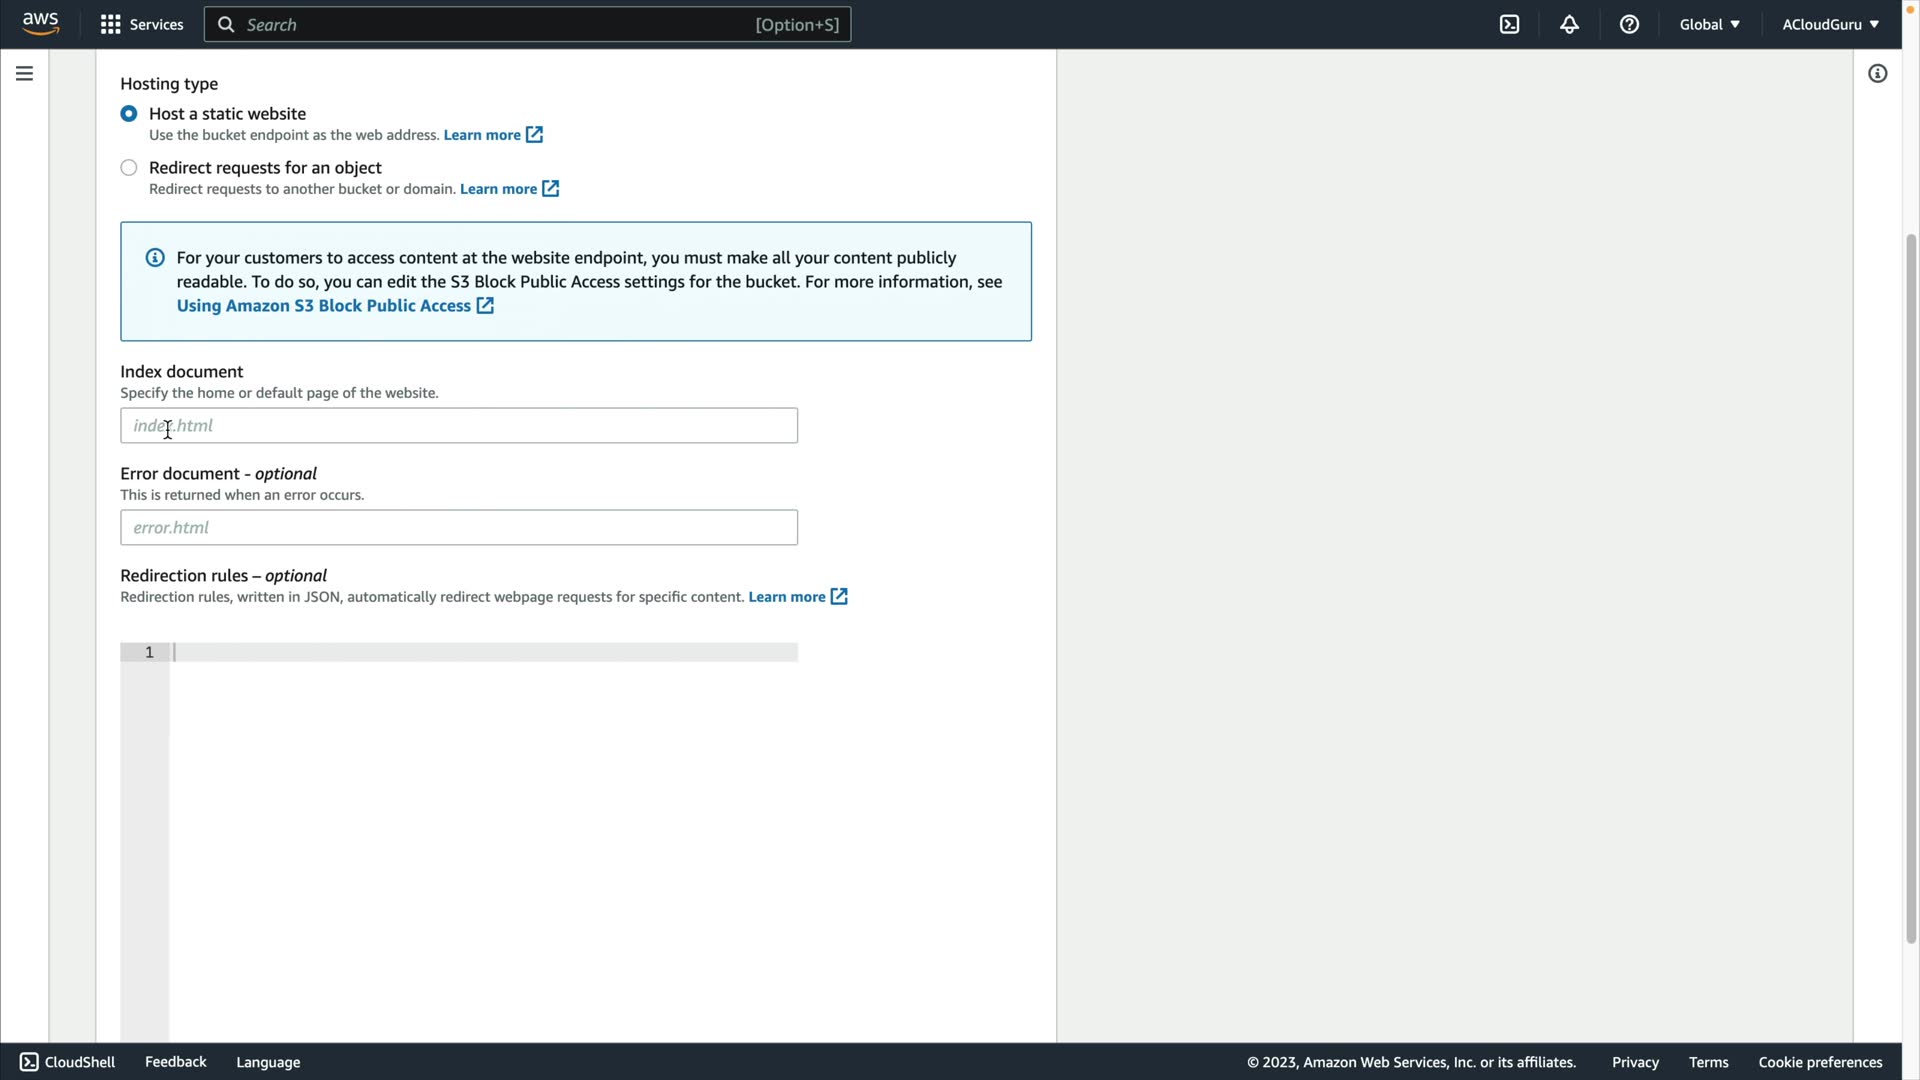Image resolution: width=1920 pixels, height=1080 pixels.
Task: Open the Services grid menu
Action: (x=141, y=24)
